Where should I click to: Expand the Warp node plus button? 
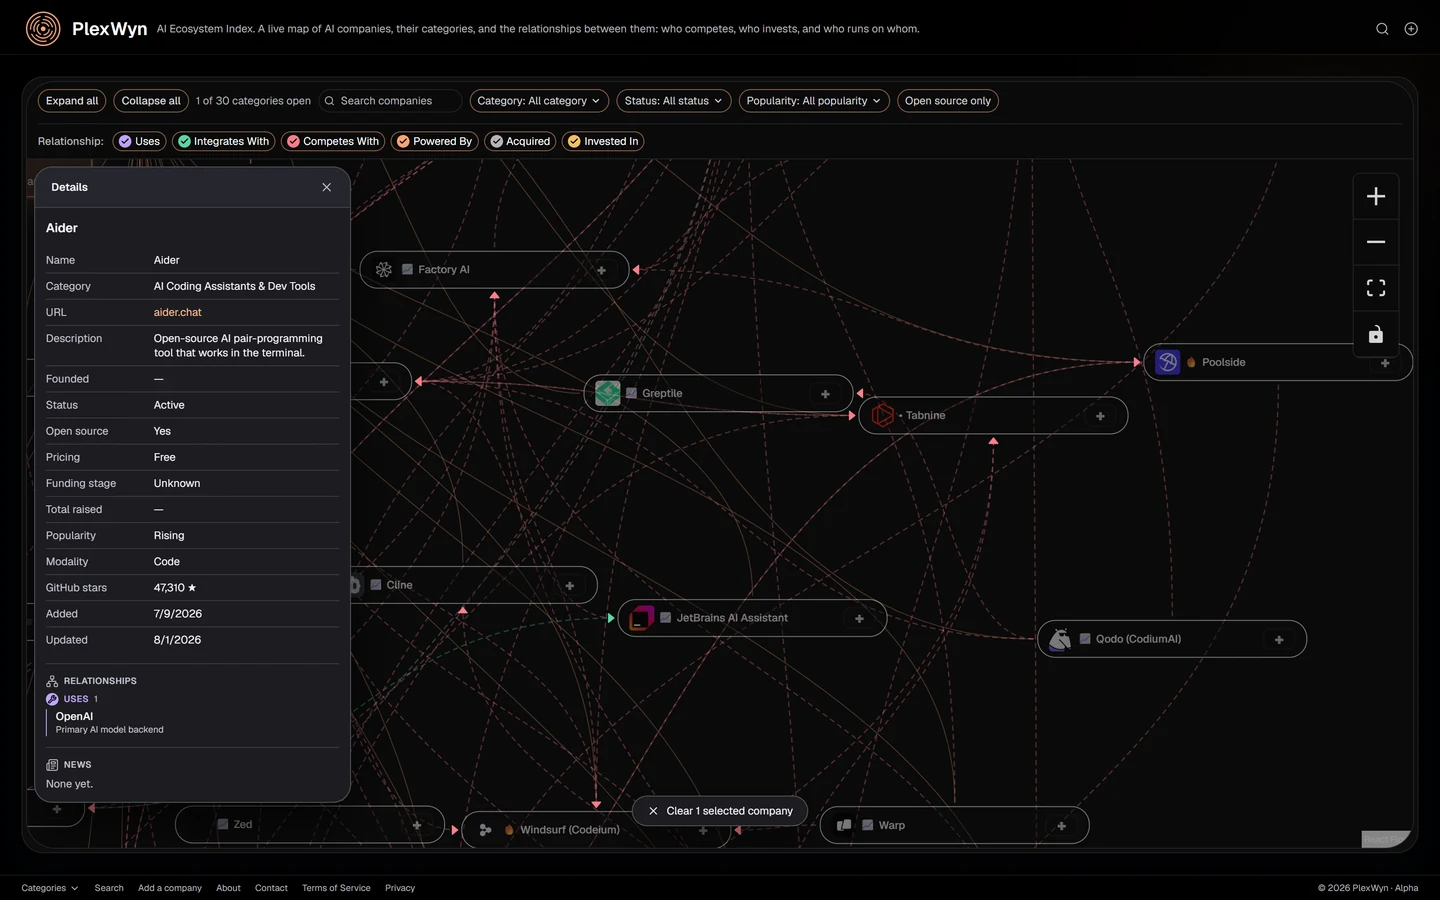tap(1061, 826)
